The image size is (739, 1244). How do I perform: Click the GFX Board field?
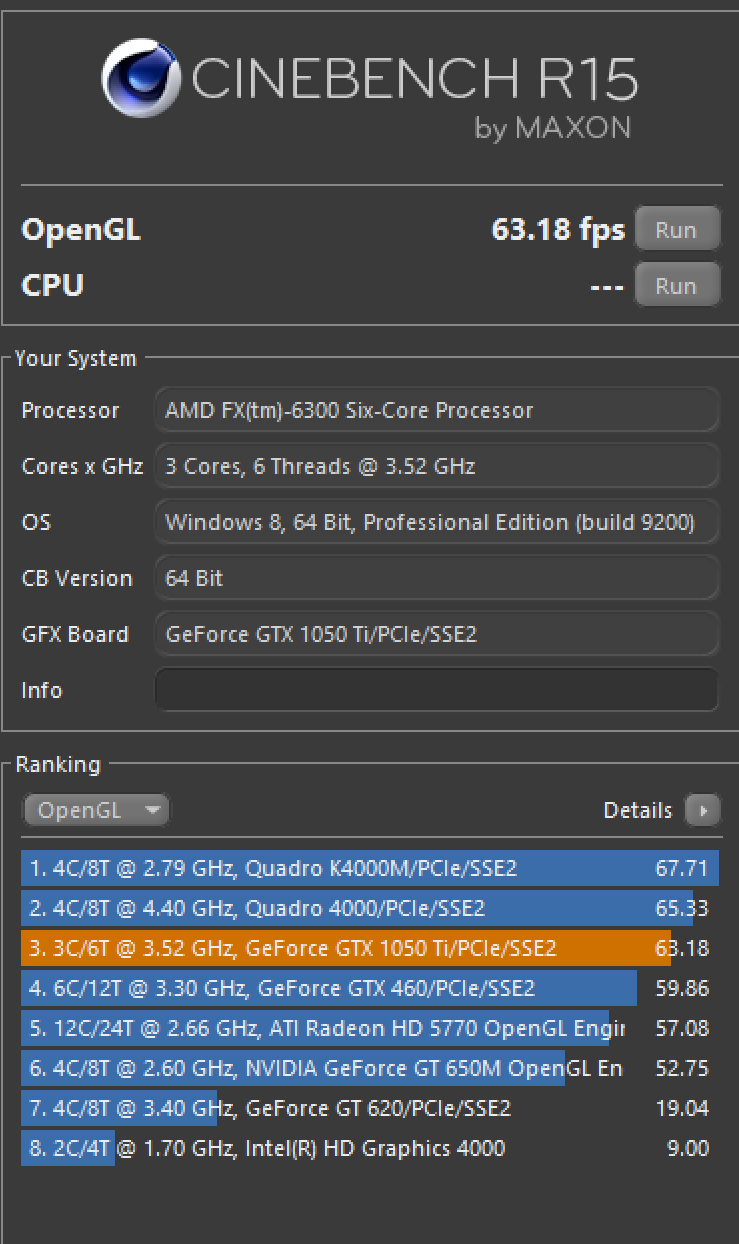437,634
